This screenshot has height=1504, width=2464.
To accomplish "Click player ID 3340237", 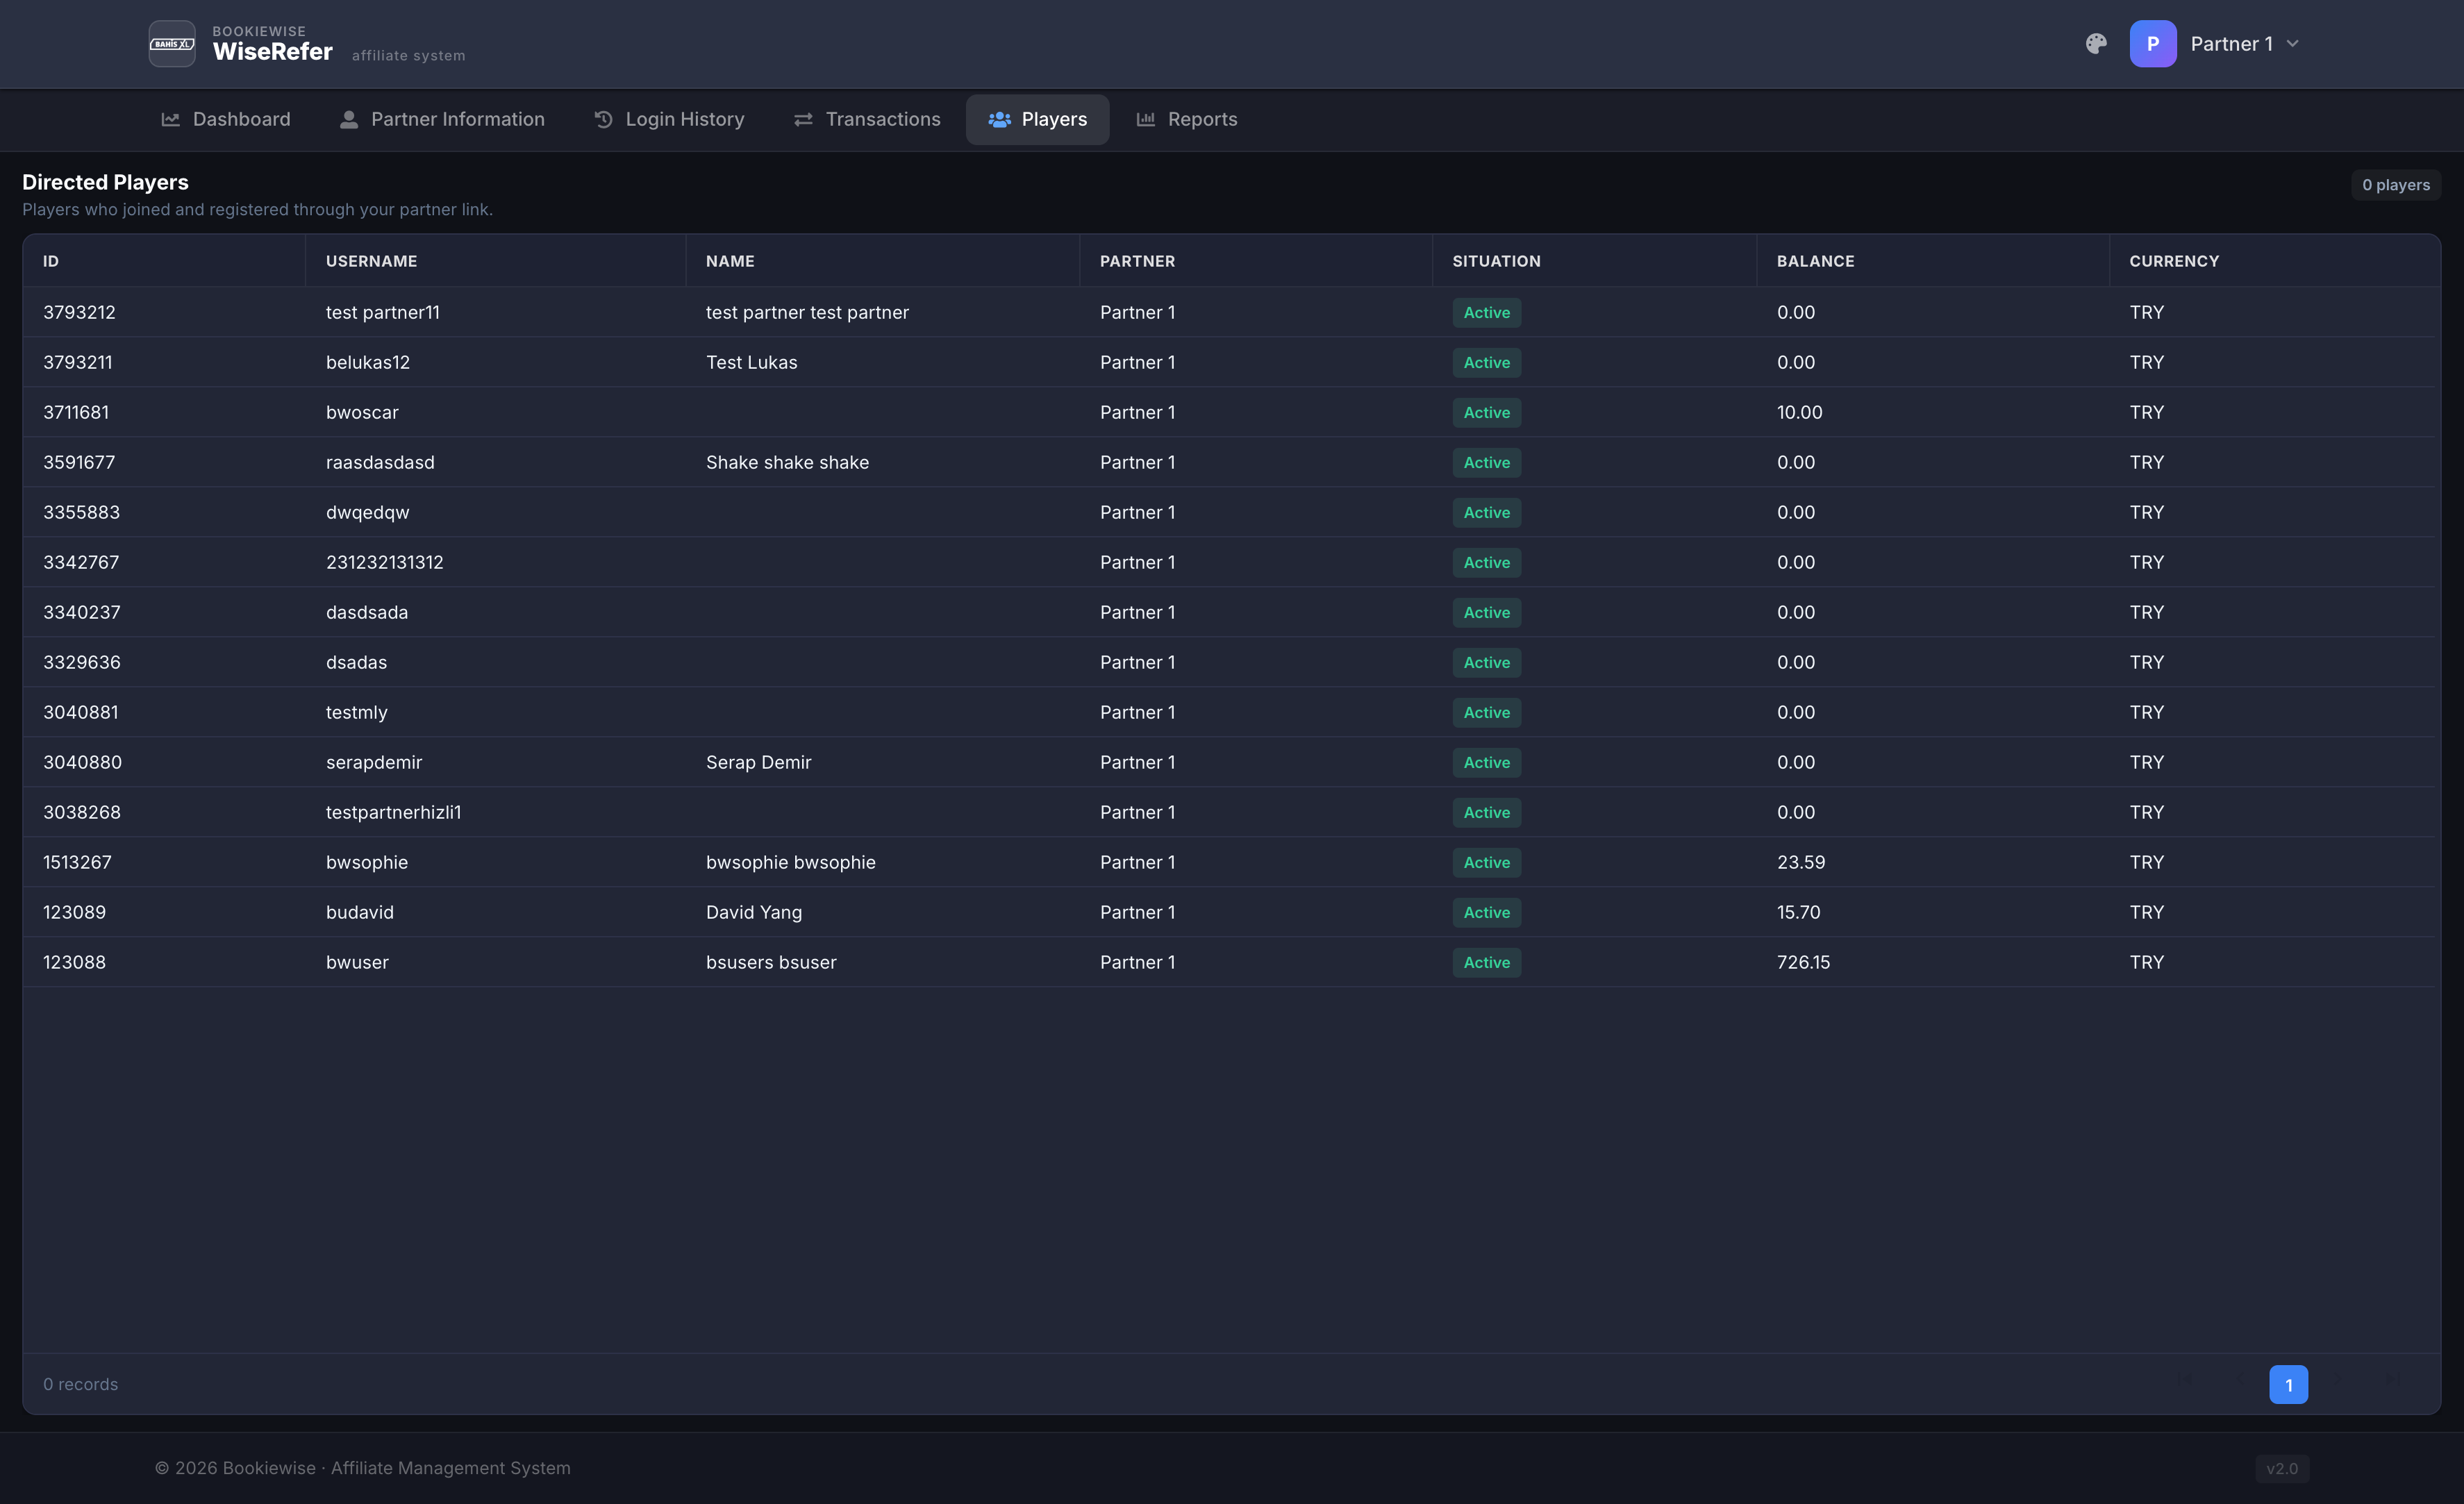I will click(x=82, y=612).
